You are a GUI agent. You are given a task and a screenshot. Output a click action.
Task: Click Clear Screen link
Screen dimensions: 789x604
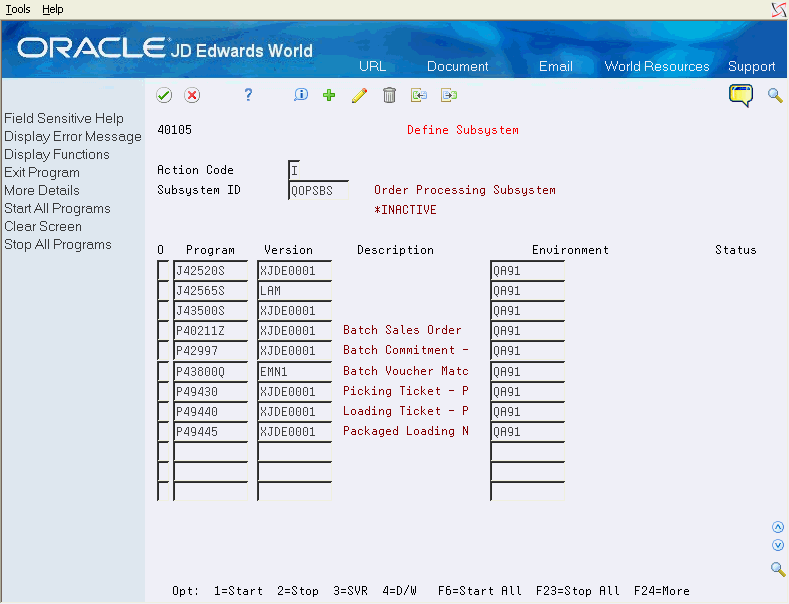(43, 226)
